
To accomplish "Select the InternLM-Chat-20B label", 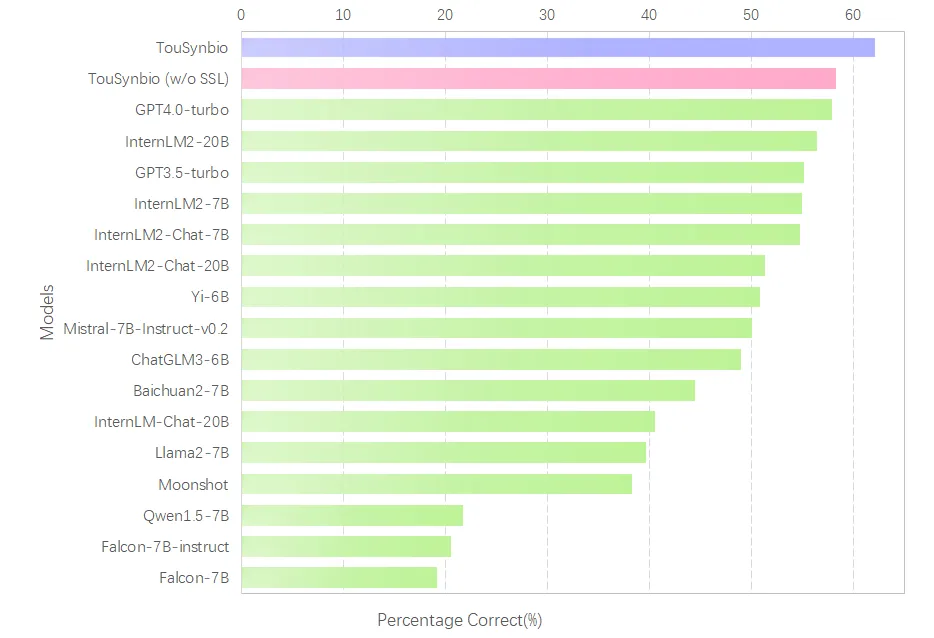I will pyautogui.click(x=162, y=422).
